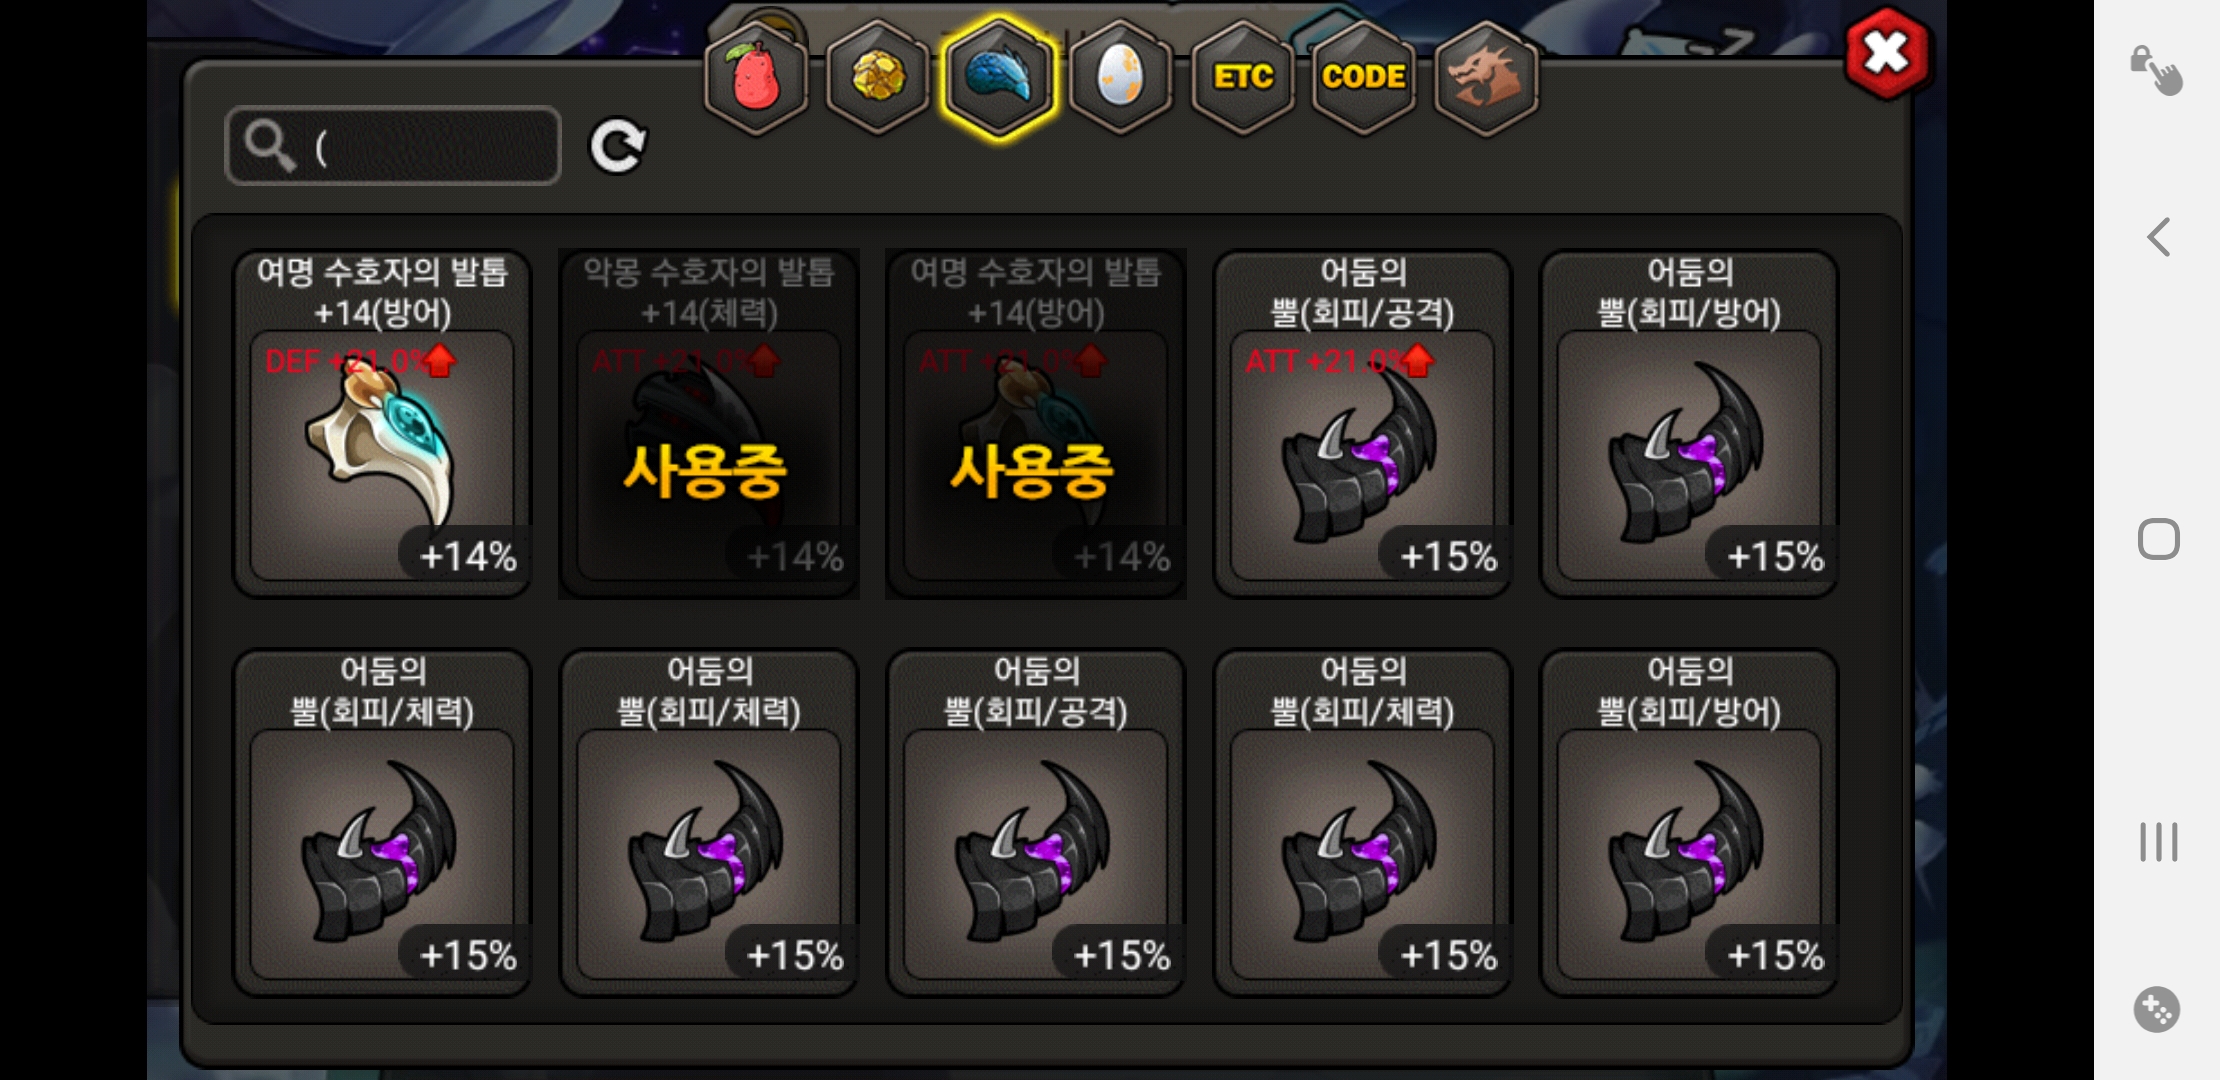The height and width of the screenshot is (1080, 2220).
Task: Close the inventory window with red X
Action: click(x=1887, y=53)
